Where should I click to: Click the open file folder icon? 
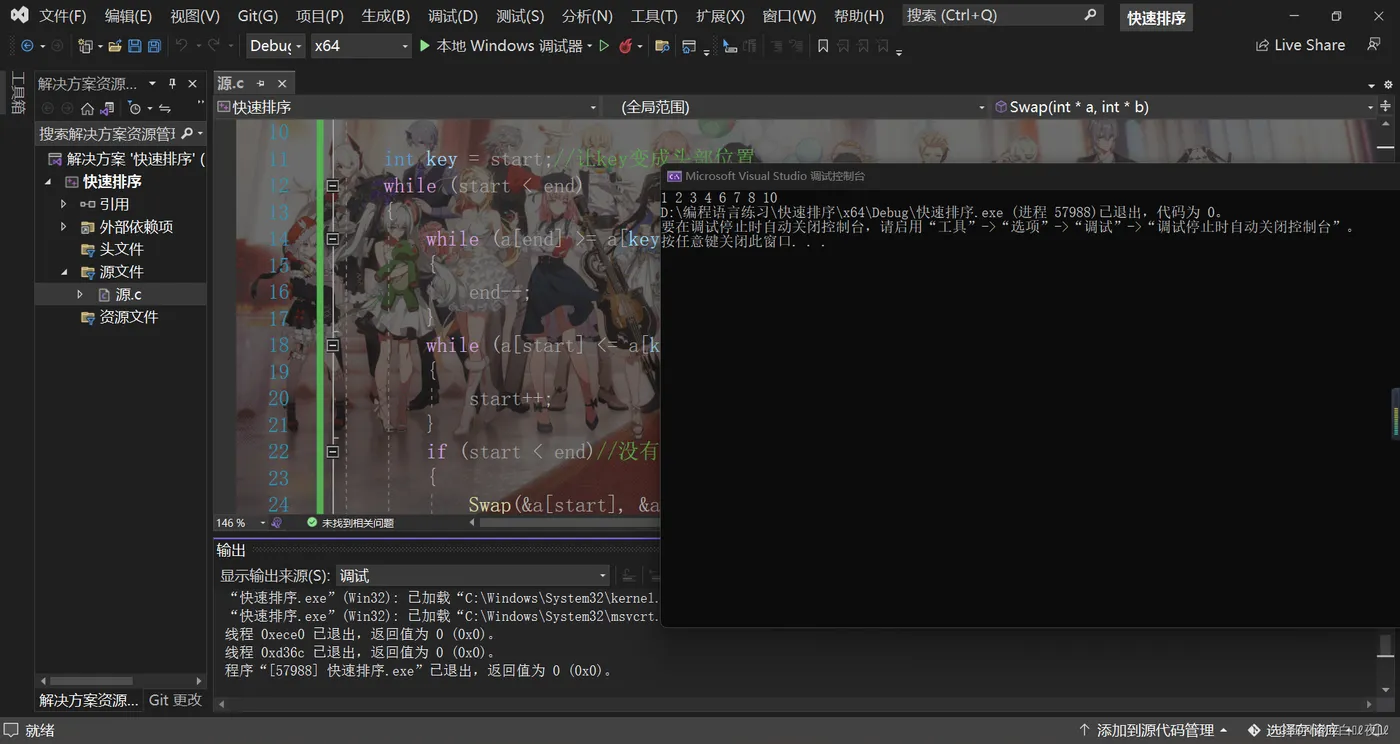coord(115,46)
